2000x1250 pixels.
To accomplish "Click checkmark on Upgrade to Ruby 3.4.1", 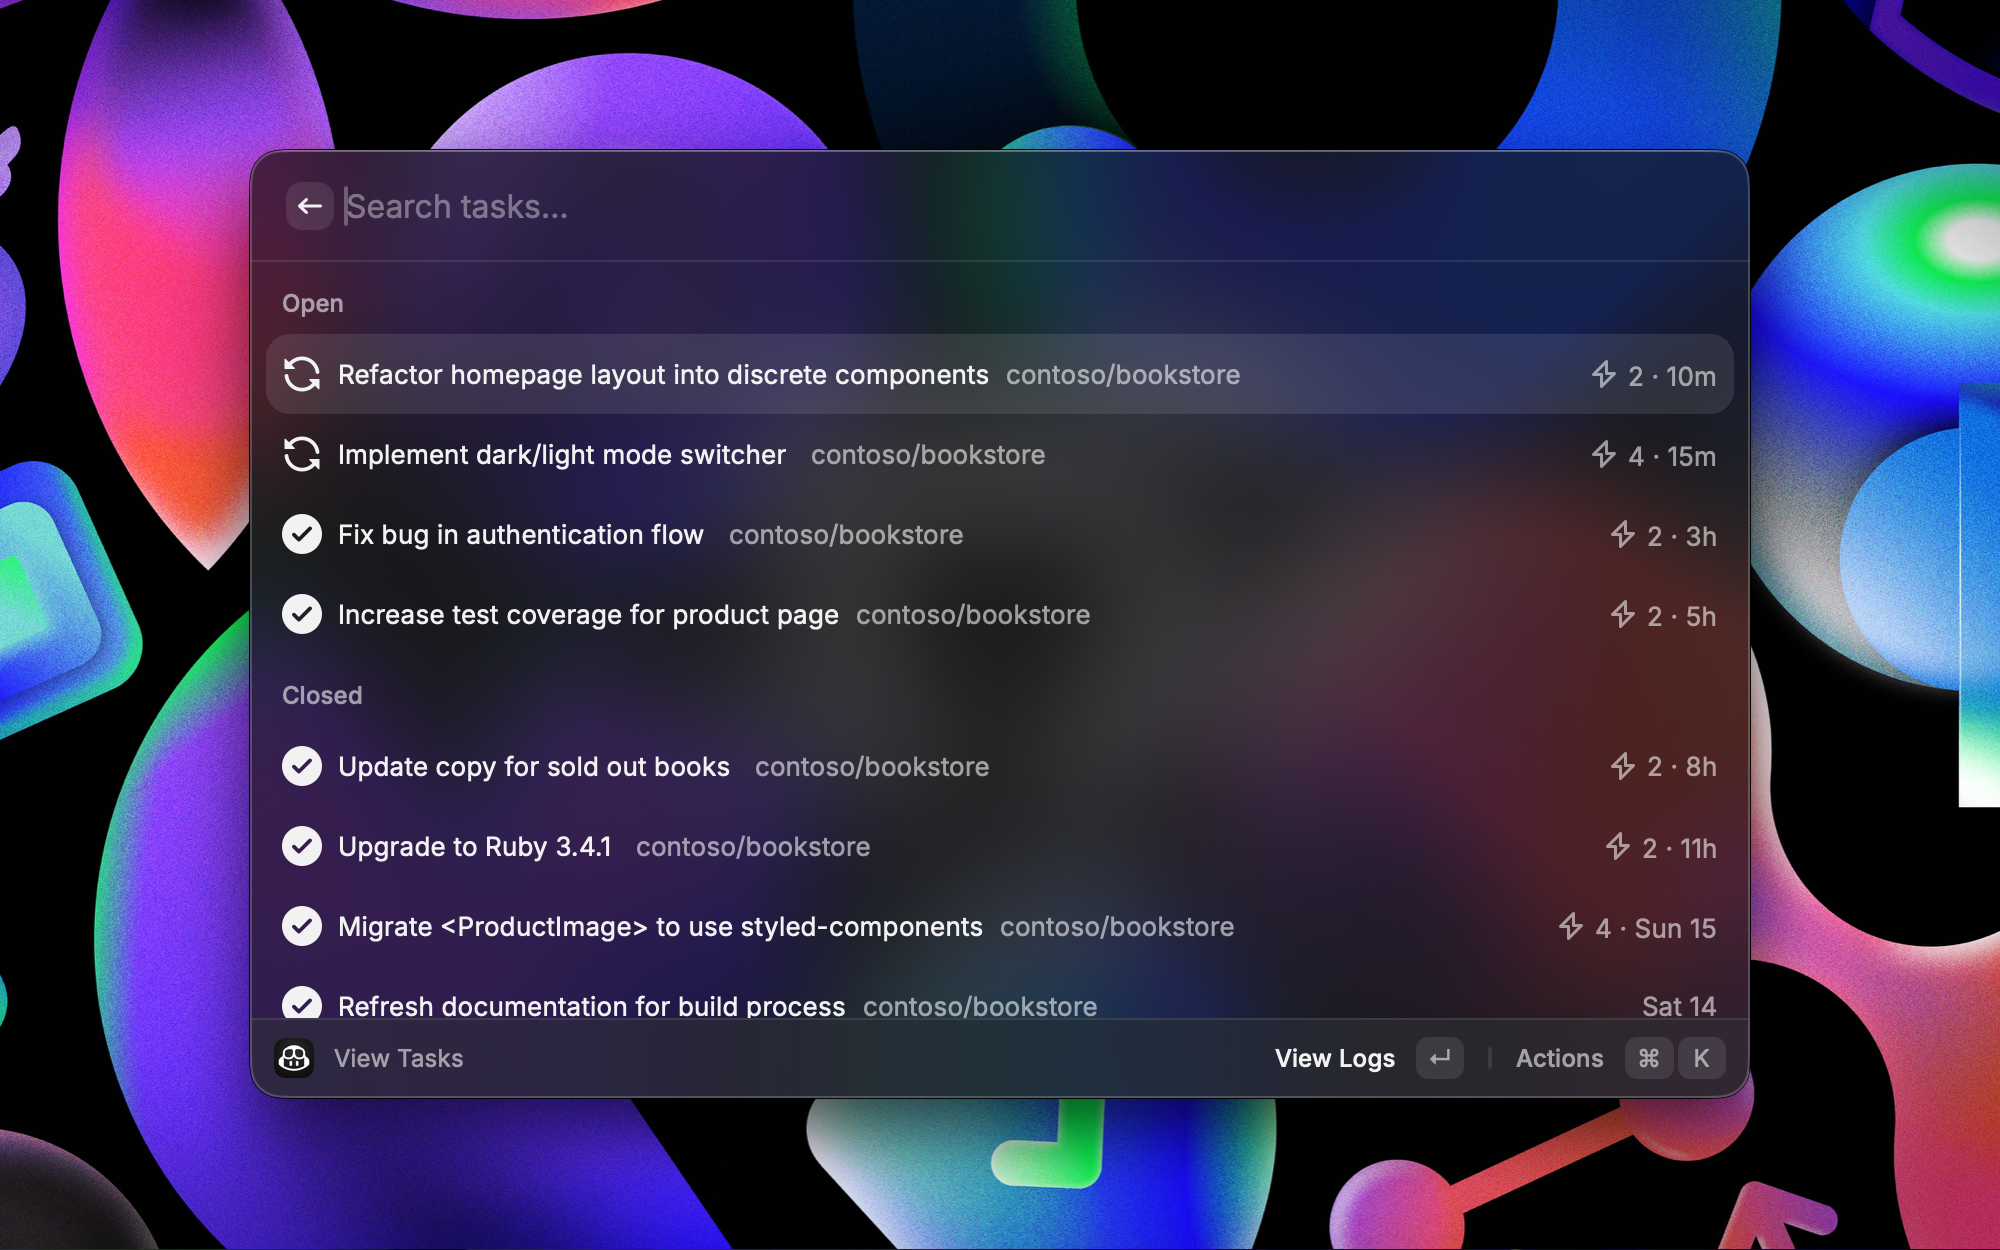I will point(301,846).
